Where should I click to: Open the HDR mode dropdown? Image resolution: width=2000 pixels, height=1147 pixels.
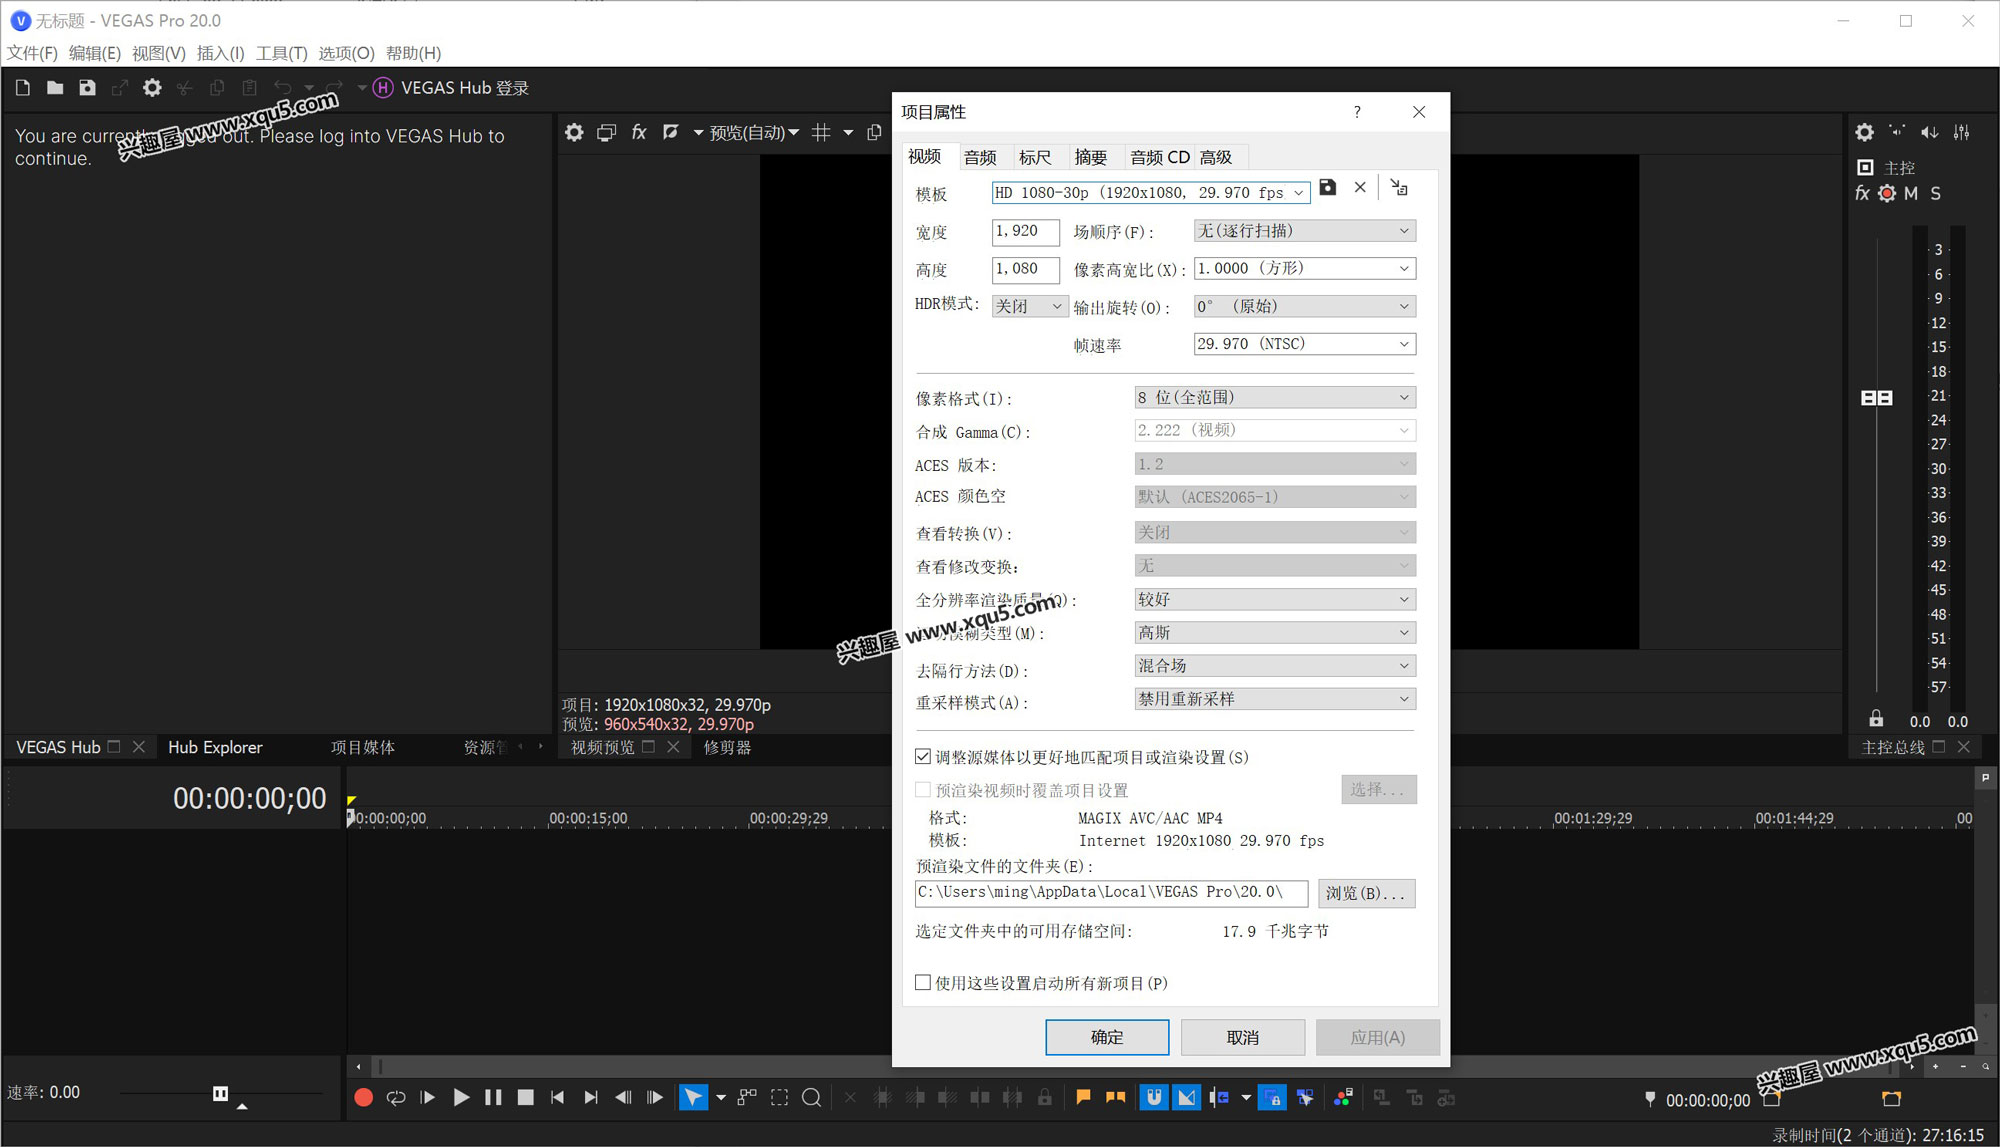[1030, 306]
